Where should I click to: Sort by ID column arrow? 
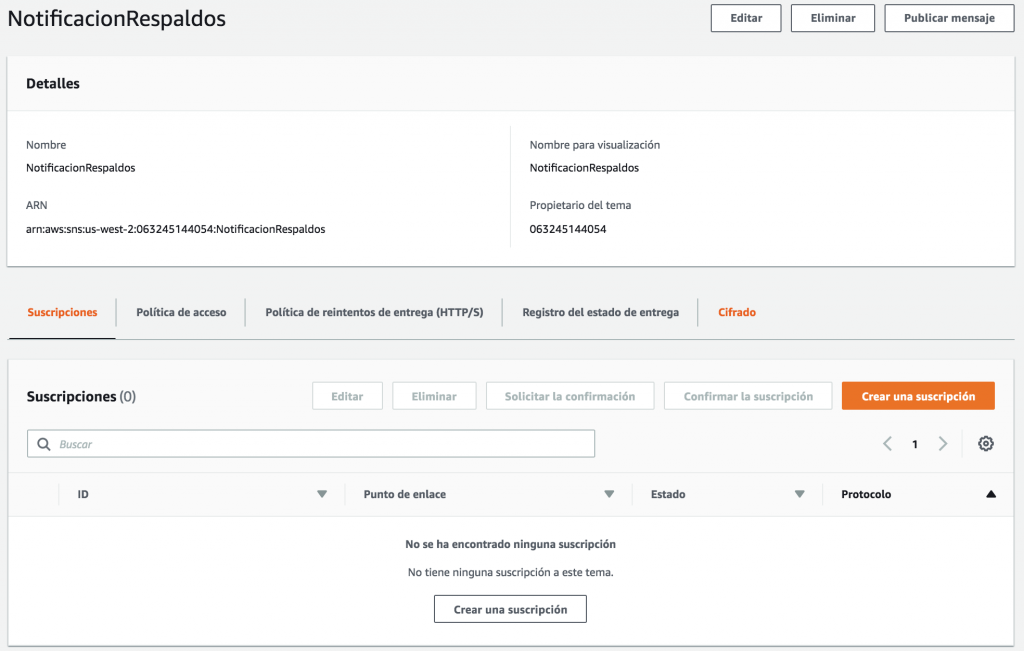click(x=322, y=494)
